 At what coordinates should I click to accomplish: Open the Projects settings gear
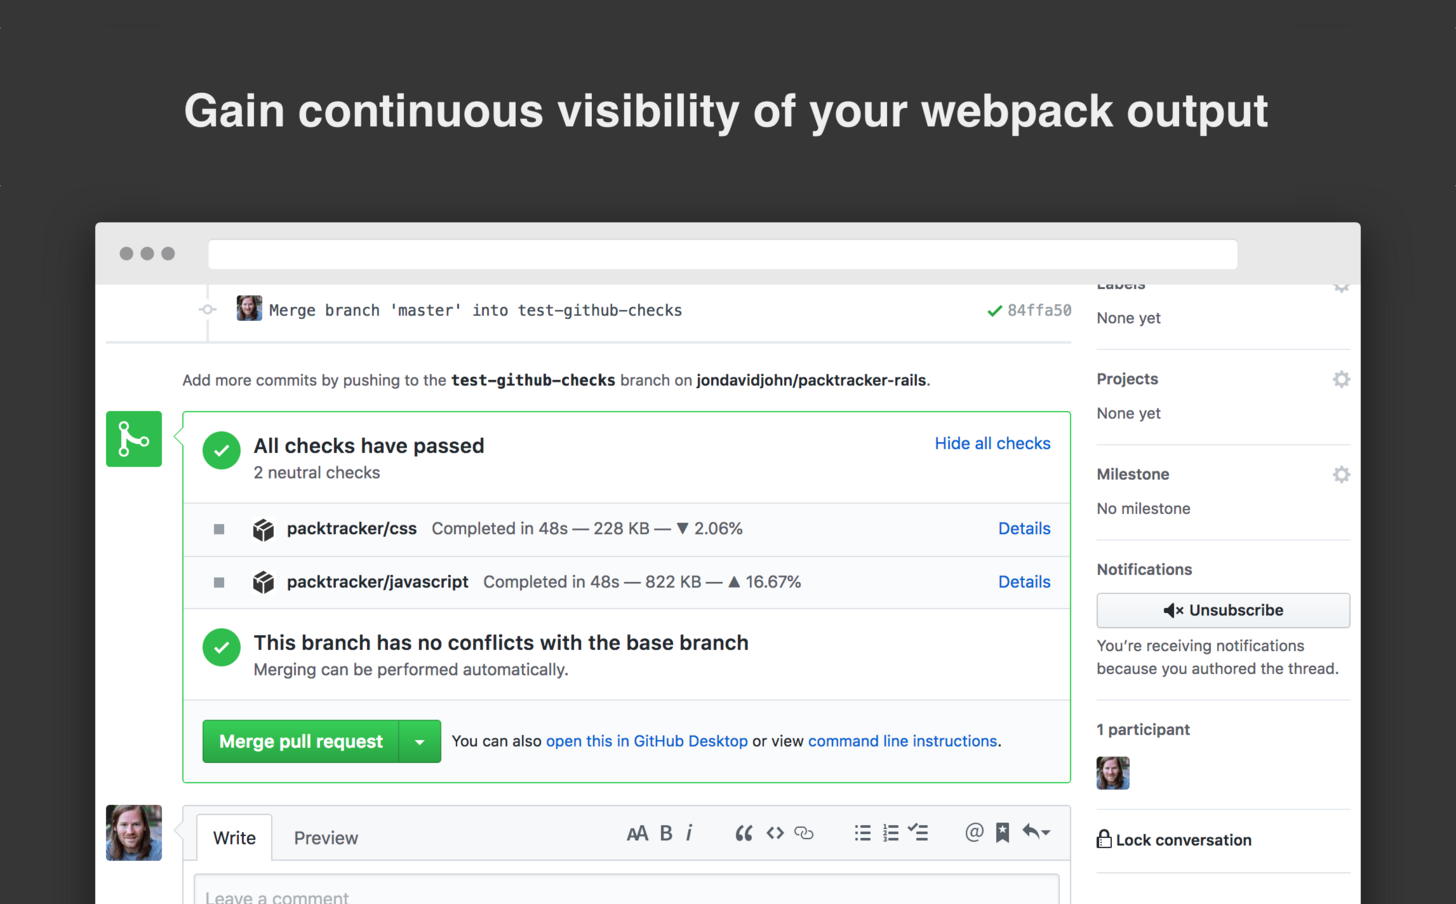(1341, 379)
